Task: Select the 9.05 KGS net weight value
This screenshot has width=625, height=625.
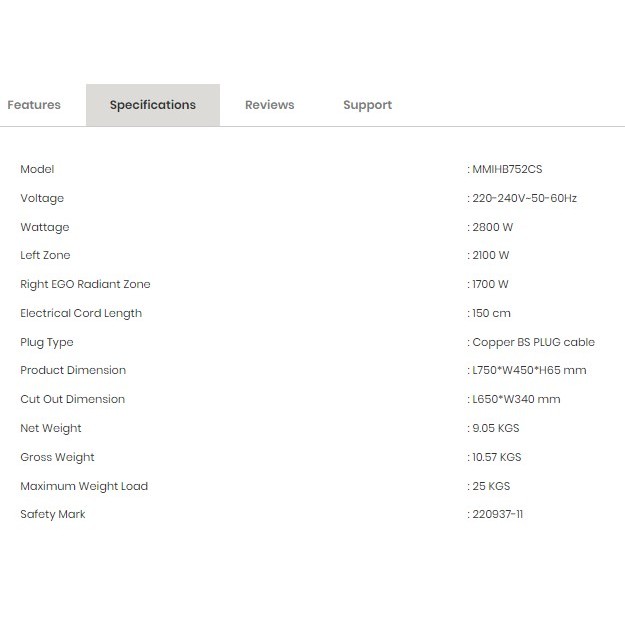Action: point(495,429)
